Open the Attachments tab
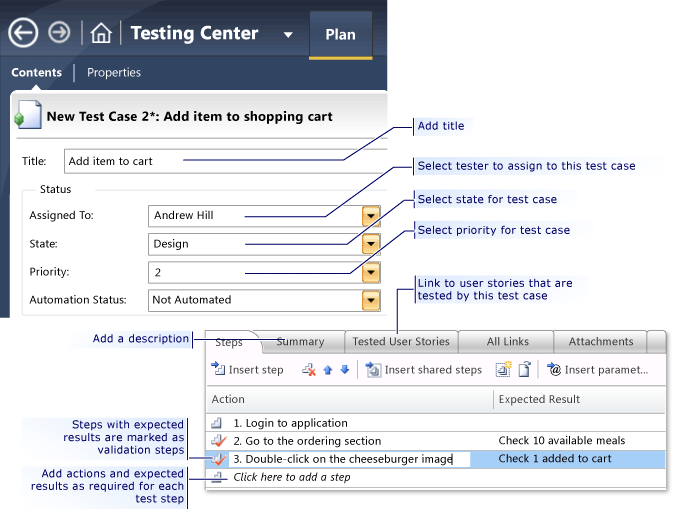 pyautogui.click(x=601, y=342)
